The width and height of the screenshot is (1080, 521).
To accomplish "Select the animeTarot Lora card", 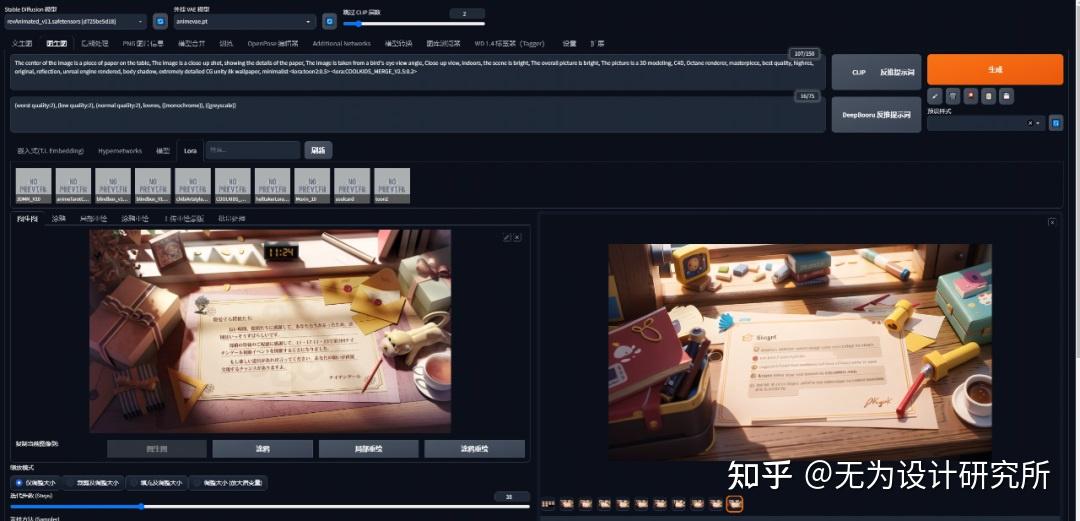I will 73,186.
